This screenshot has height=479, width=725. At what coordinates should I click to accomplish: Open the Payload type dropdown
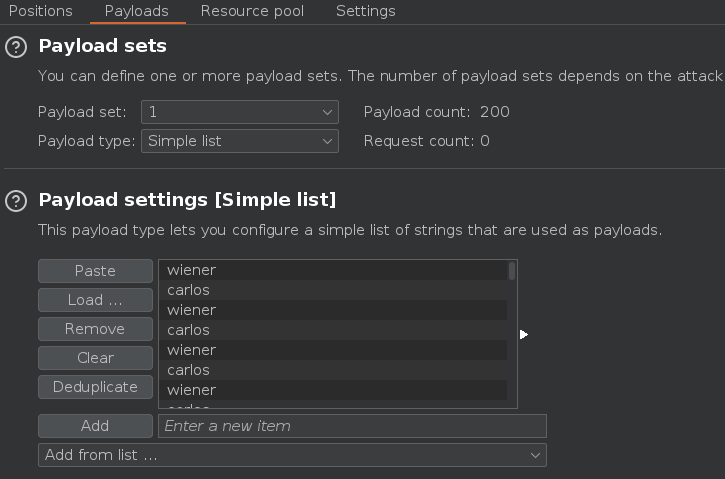(240, 141)
